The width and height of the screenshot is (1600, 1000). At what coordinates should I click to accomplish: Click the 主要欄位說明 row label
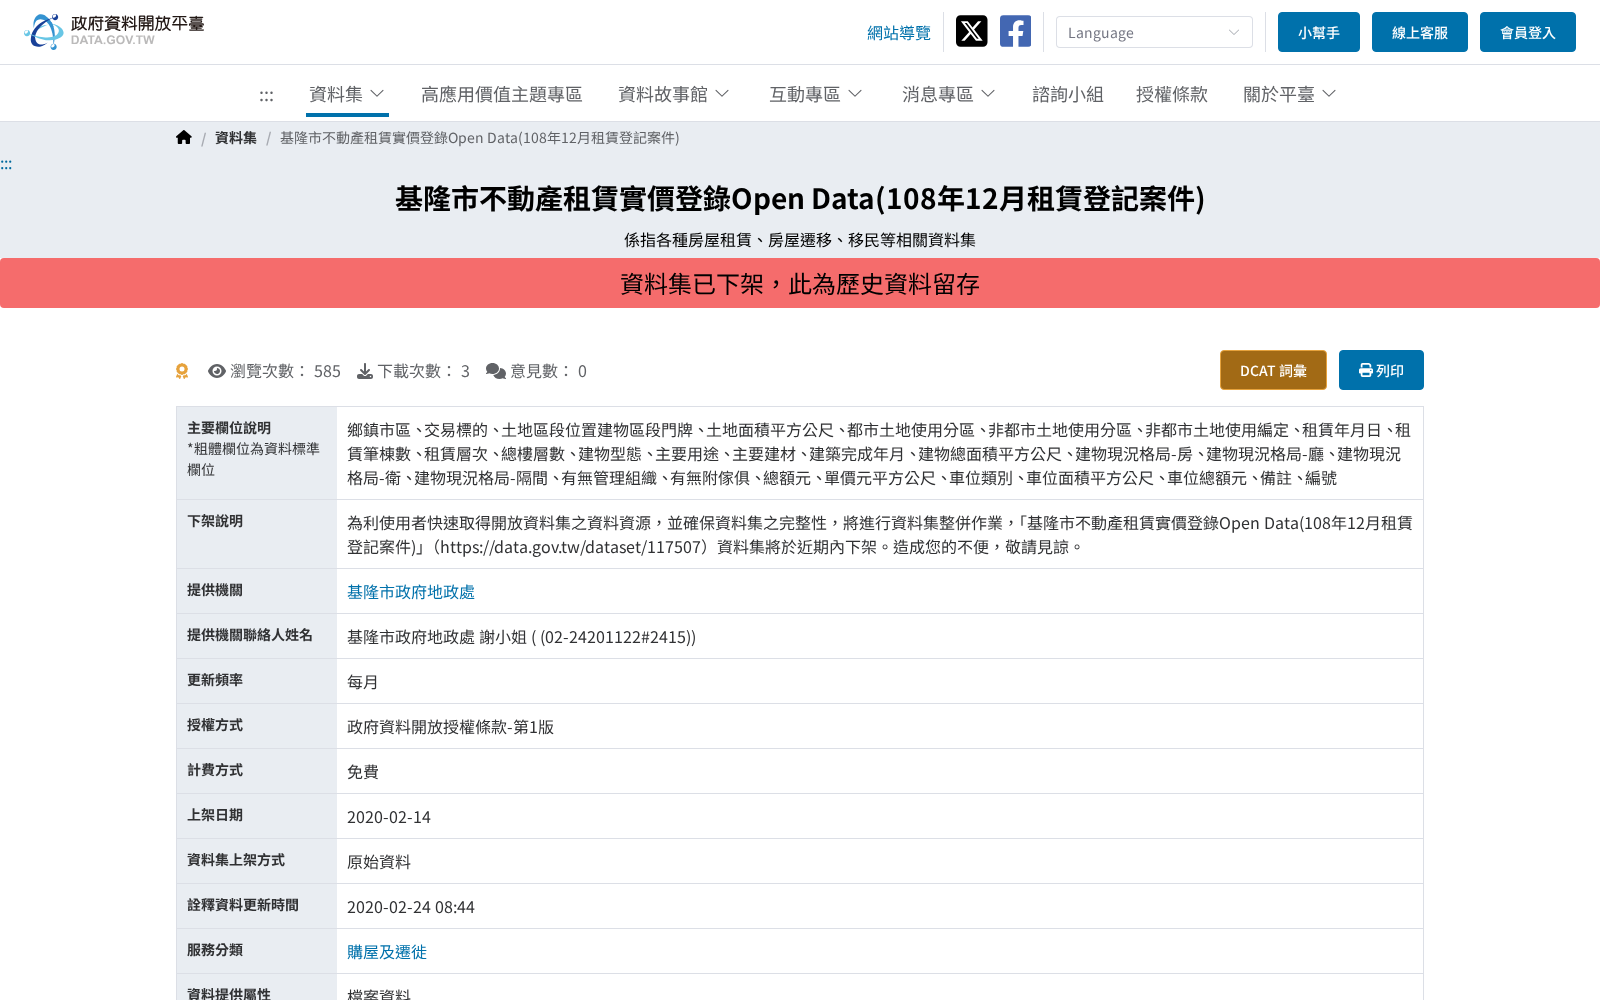pos(229,428)
